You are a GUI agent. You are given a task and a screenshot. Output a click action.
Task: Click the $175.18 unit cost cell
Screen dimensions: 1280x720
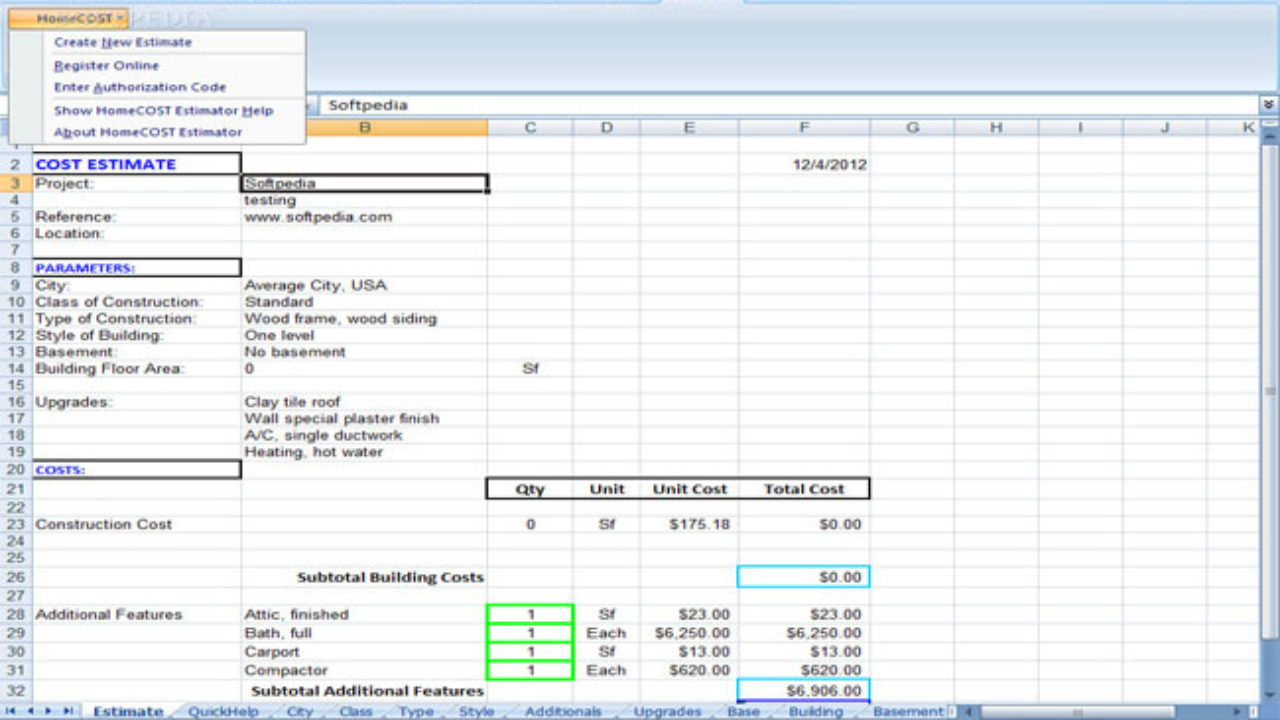(x=689, y=524)
